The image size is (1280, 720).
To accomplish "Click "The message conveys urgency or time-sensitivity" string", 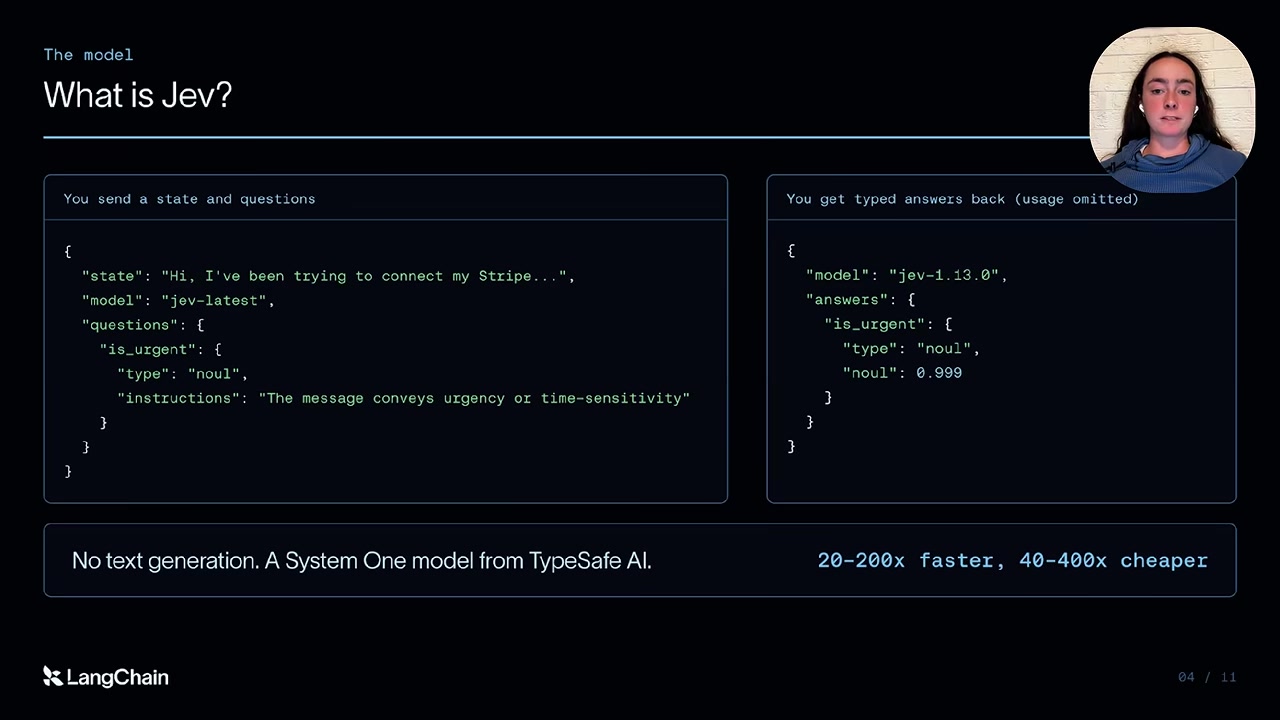I will [x=474, y=398].
